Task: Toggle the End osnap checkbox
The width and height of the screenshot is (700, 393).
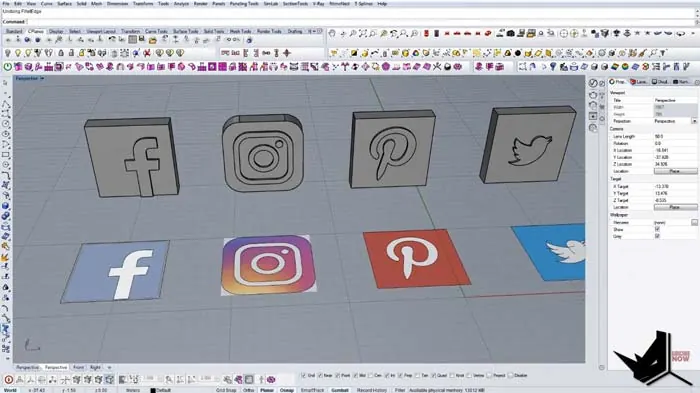Action: point(304,376)
